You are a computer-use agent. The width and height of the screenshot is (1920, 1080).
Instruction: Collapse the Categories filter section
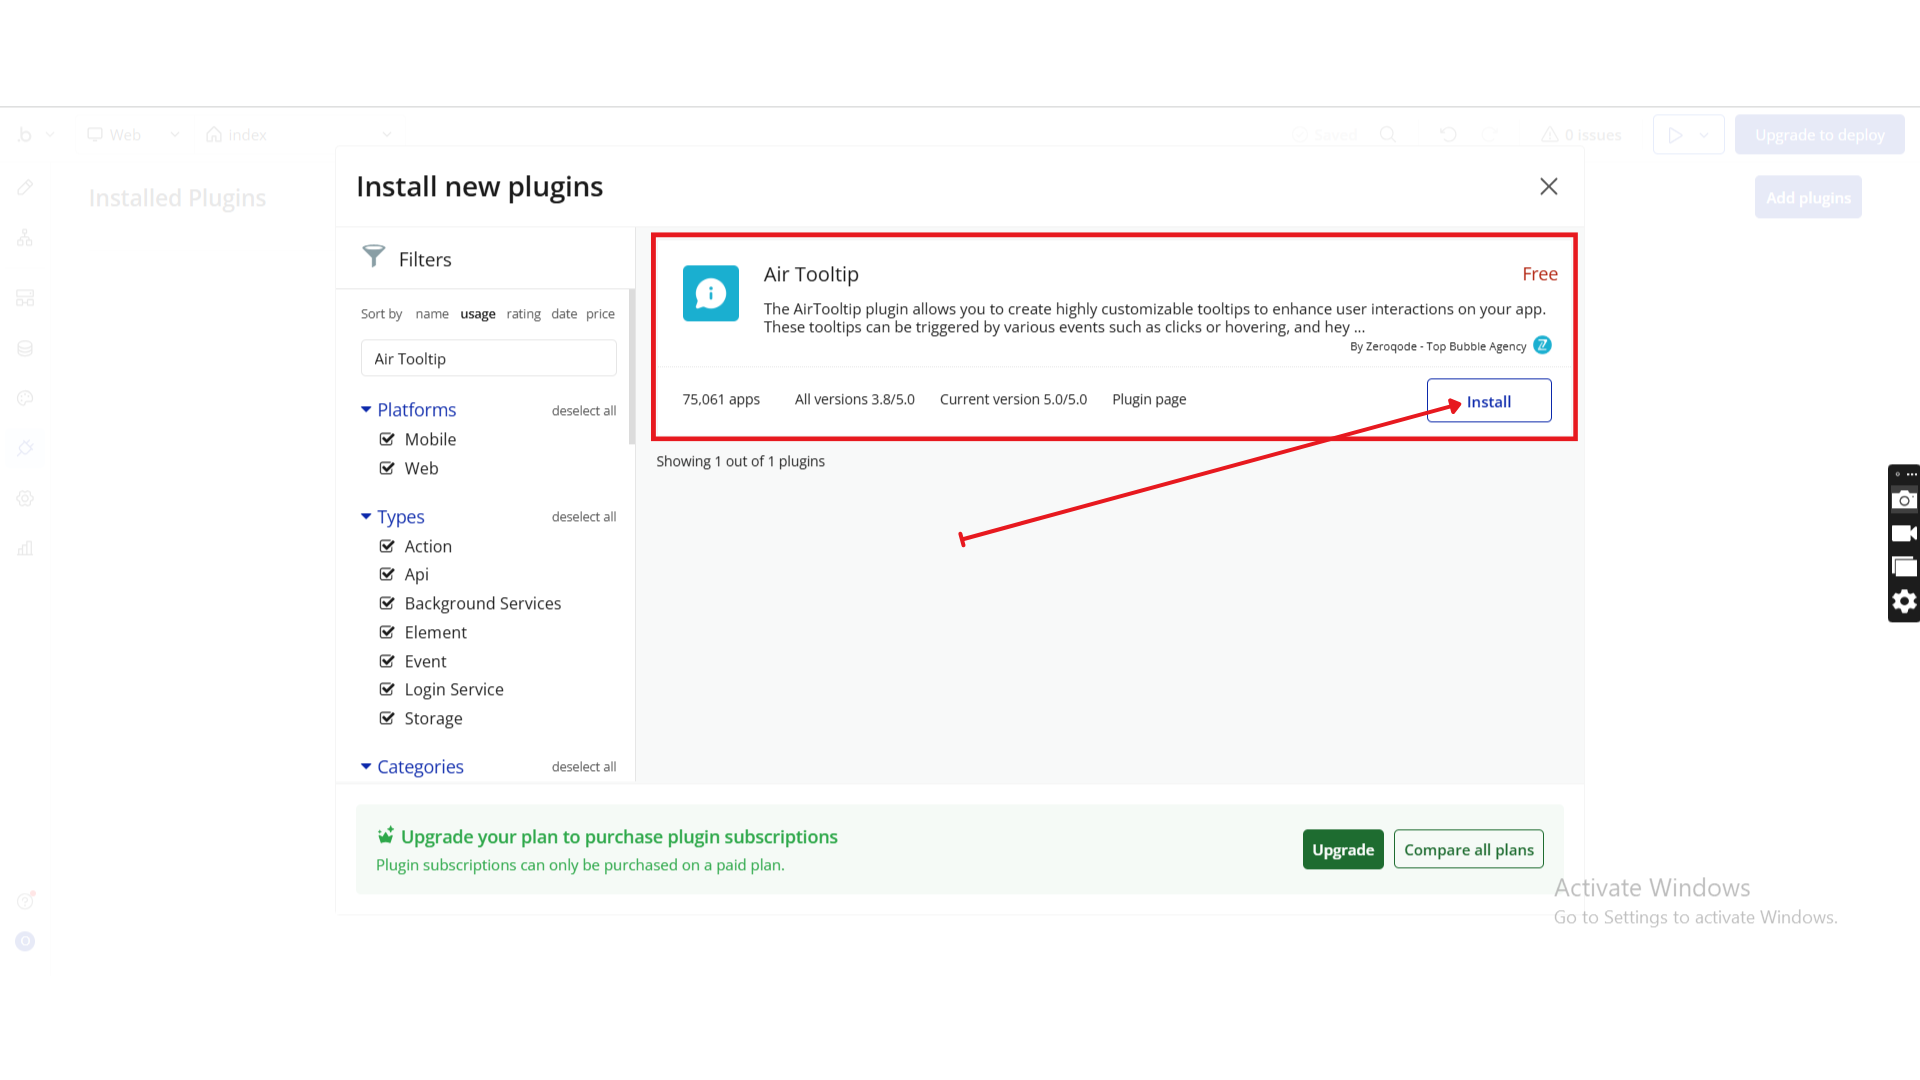[x=366, y=767]
